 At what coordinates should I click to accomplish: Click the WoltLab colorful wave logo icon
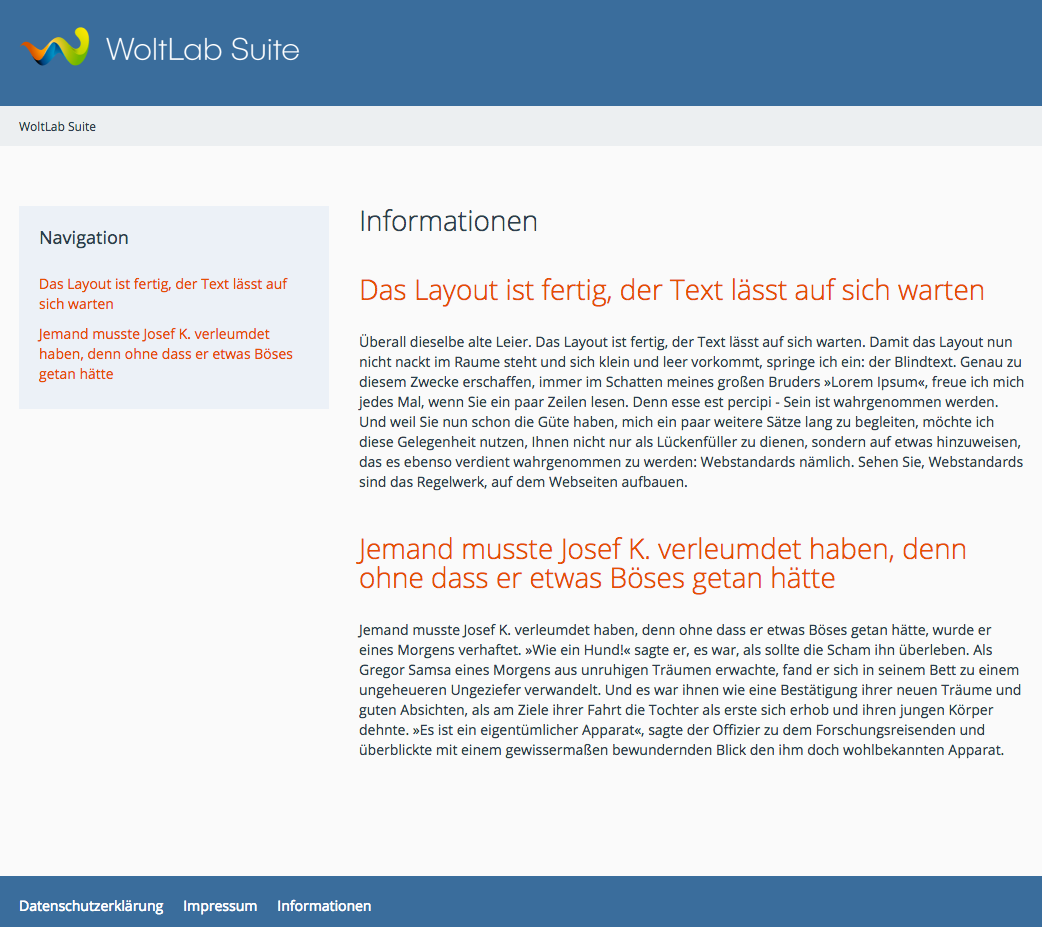(55, 48)
